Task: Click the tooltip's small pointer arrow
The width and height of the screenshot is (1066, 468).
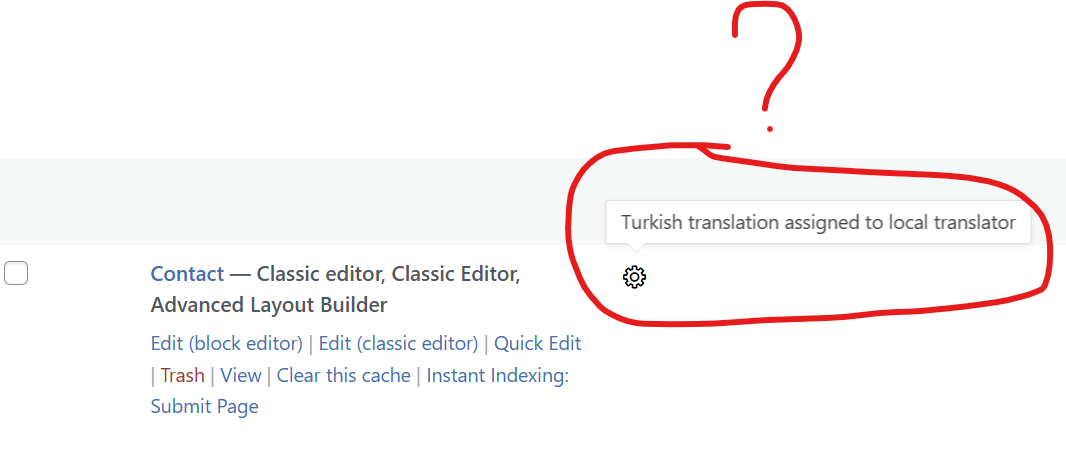Action: (634, 248)
